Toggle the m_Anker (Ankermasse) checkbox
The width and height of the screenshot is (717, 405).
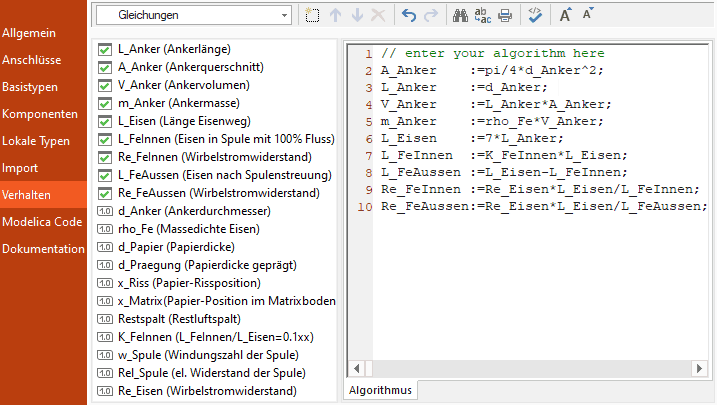104,103
